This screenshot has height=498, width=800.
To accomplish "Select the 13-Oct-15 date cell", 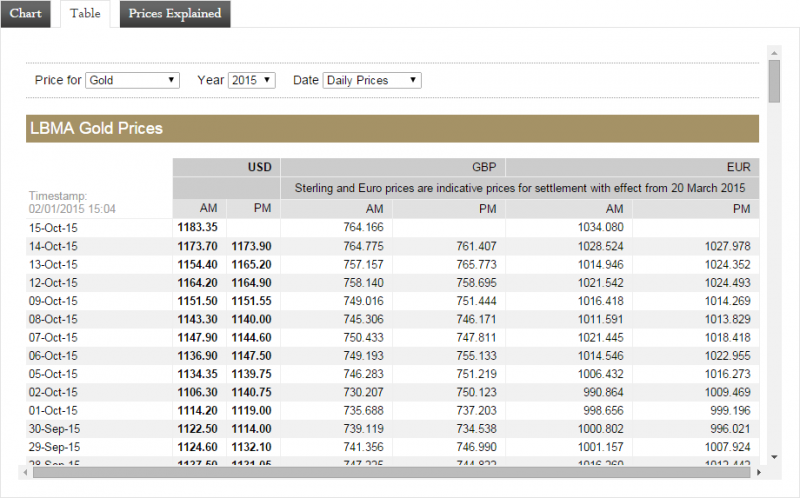I will pyautogui.click(x=53, y=265).
